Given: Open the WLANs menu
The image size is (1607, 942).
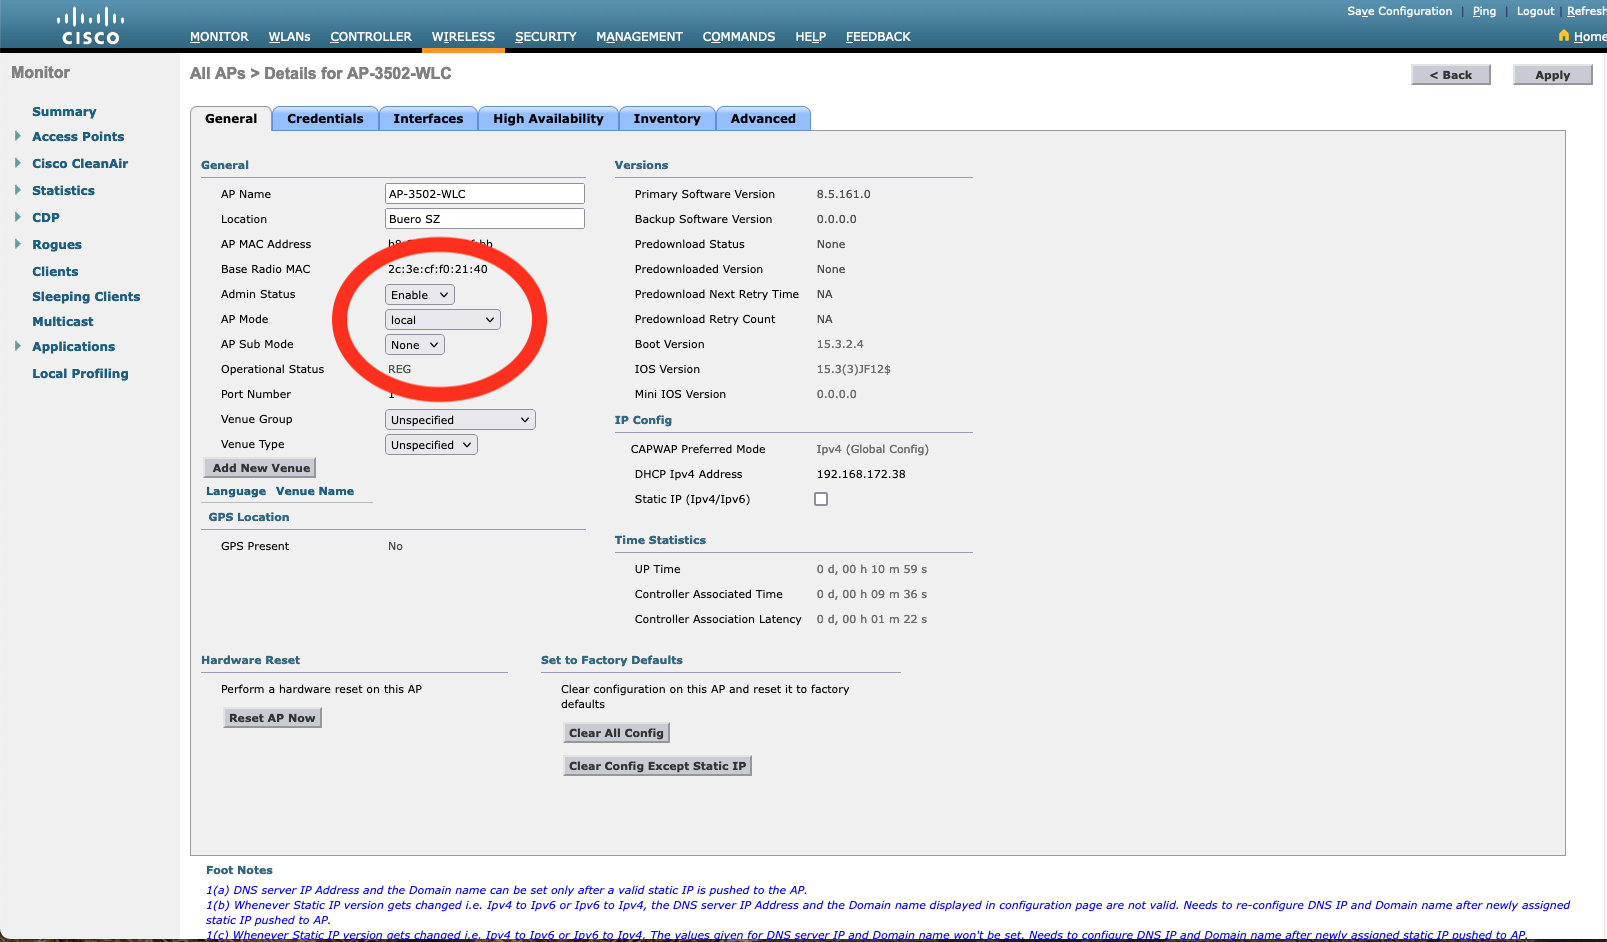Looking at the screenshot, I should coord(289,37).
